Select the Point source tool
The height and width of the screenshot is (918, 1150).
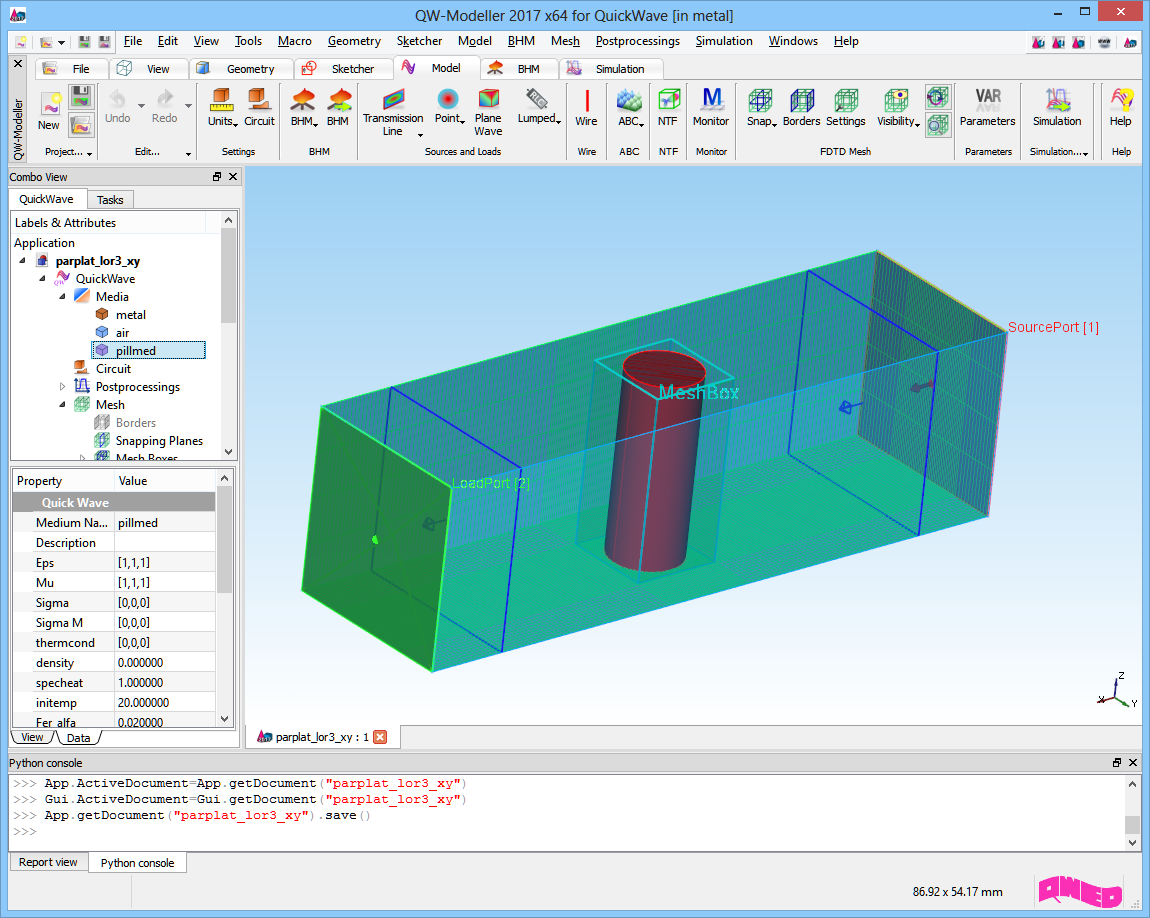(x=448, y=107)
